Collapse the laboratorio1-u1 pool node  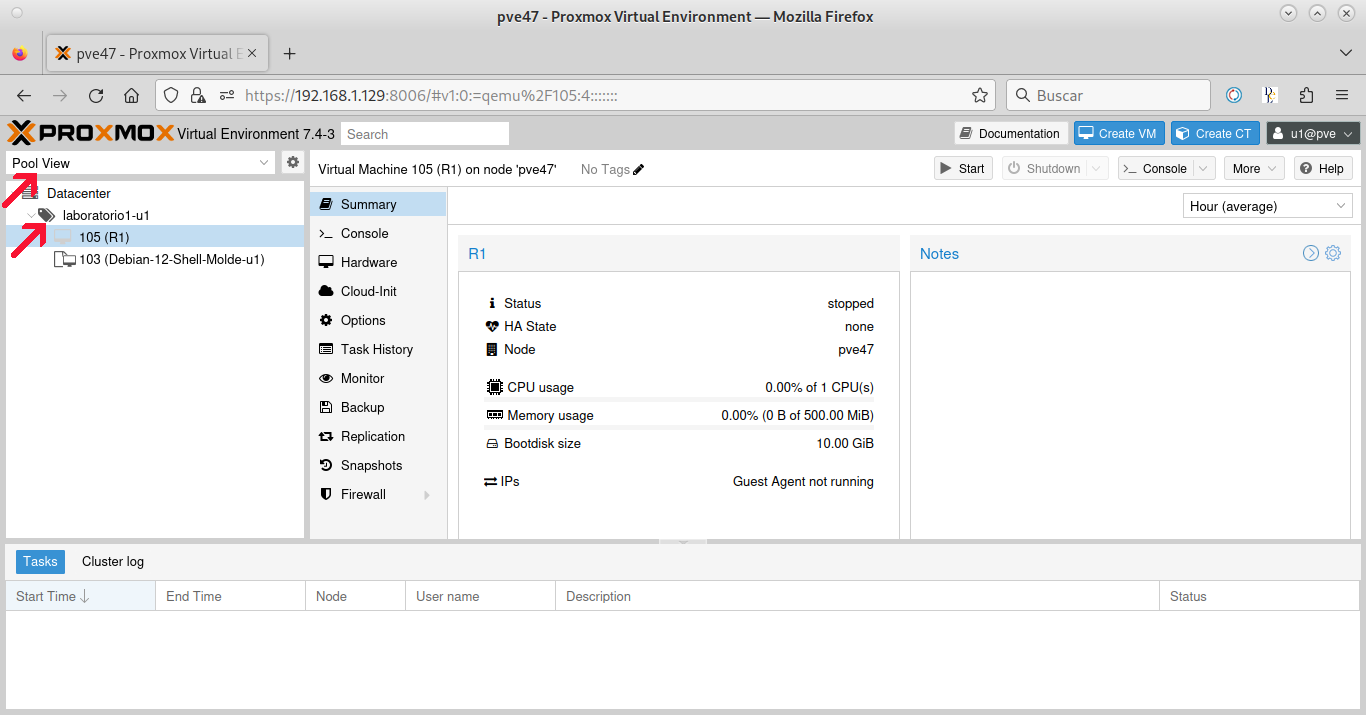pyautogui.click(x=31, y=215)
